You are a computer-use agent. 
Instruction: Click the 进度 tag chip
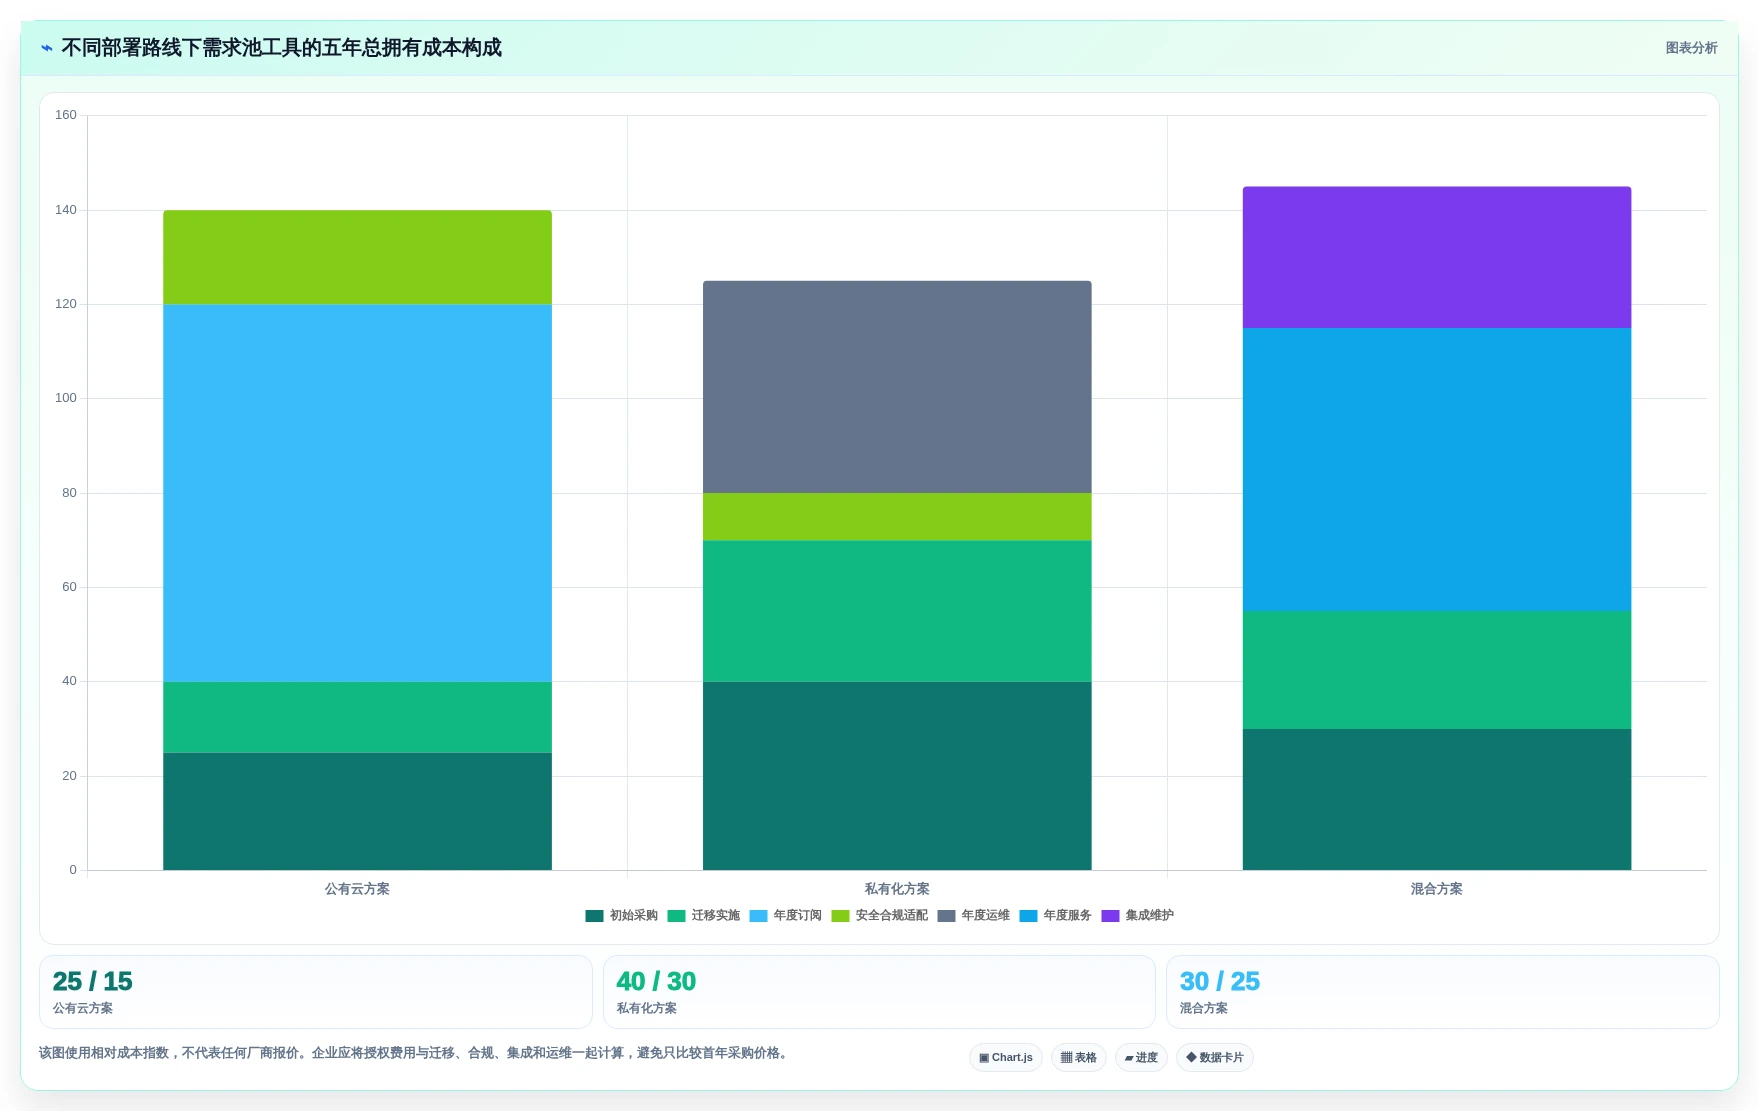(x=1141, y=1058)
